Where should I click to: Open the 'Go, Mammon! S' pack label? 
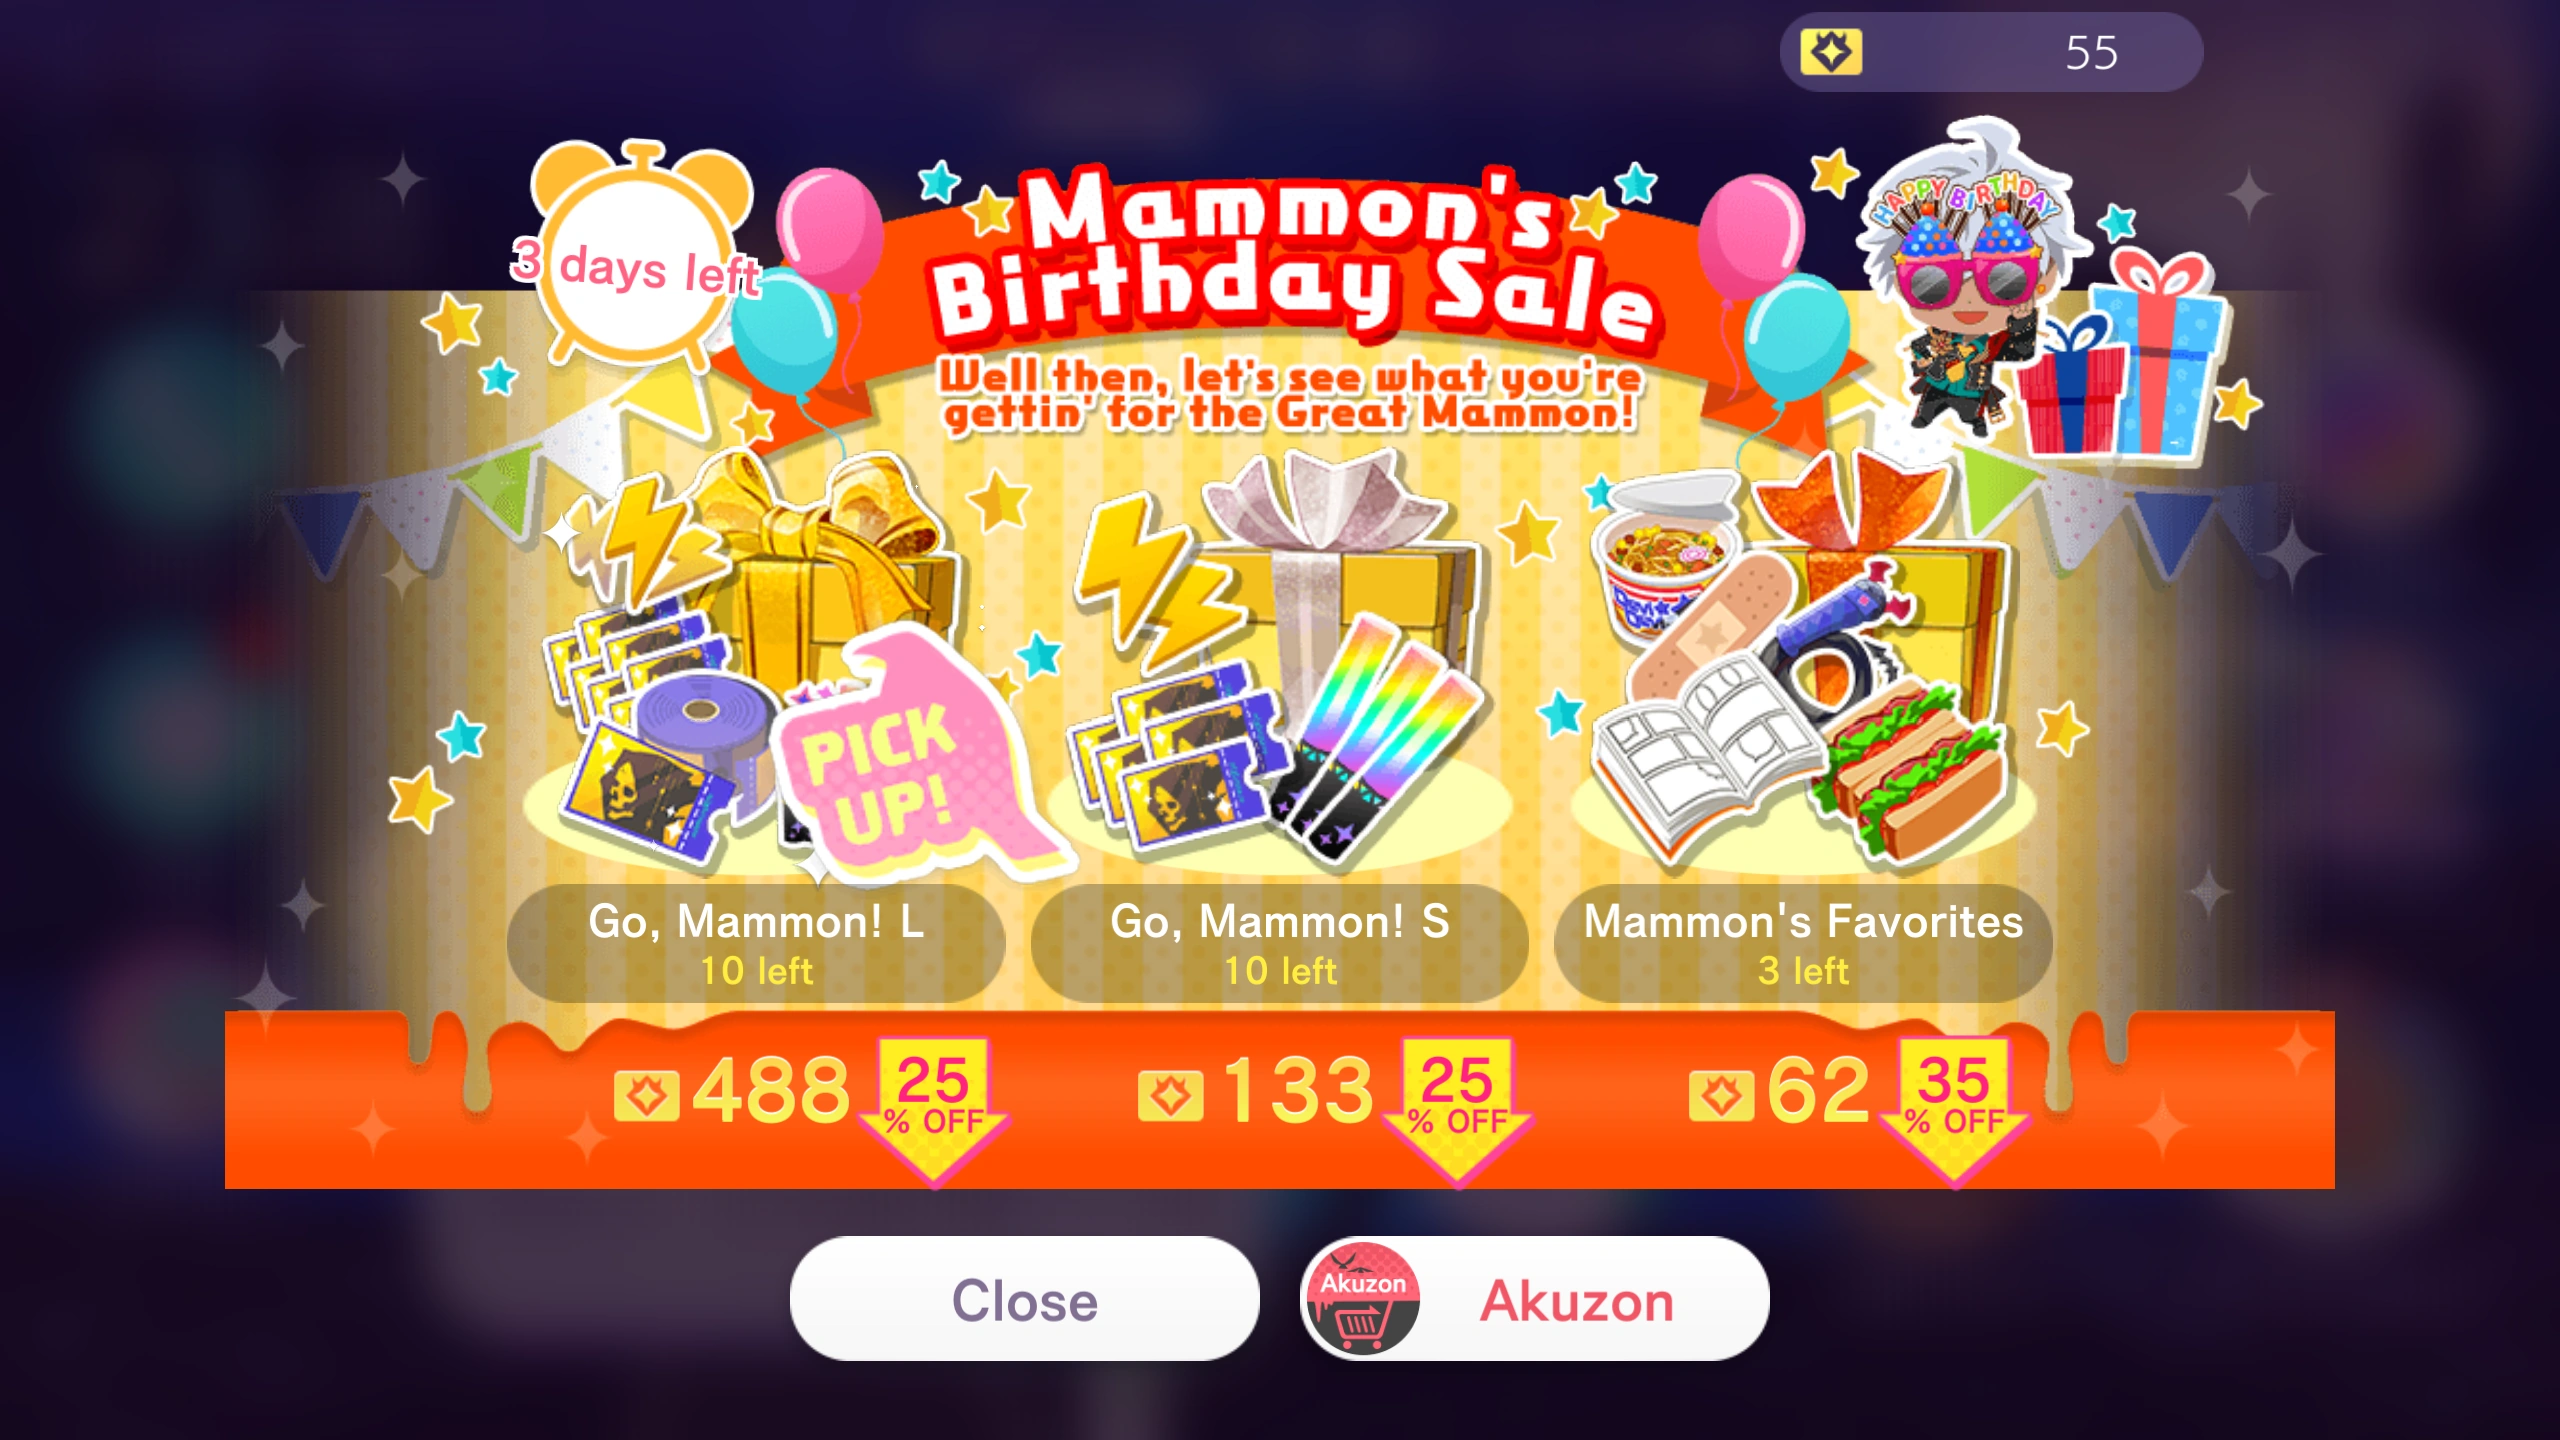1280,943
